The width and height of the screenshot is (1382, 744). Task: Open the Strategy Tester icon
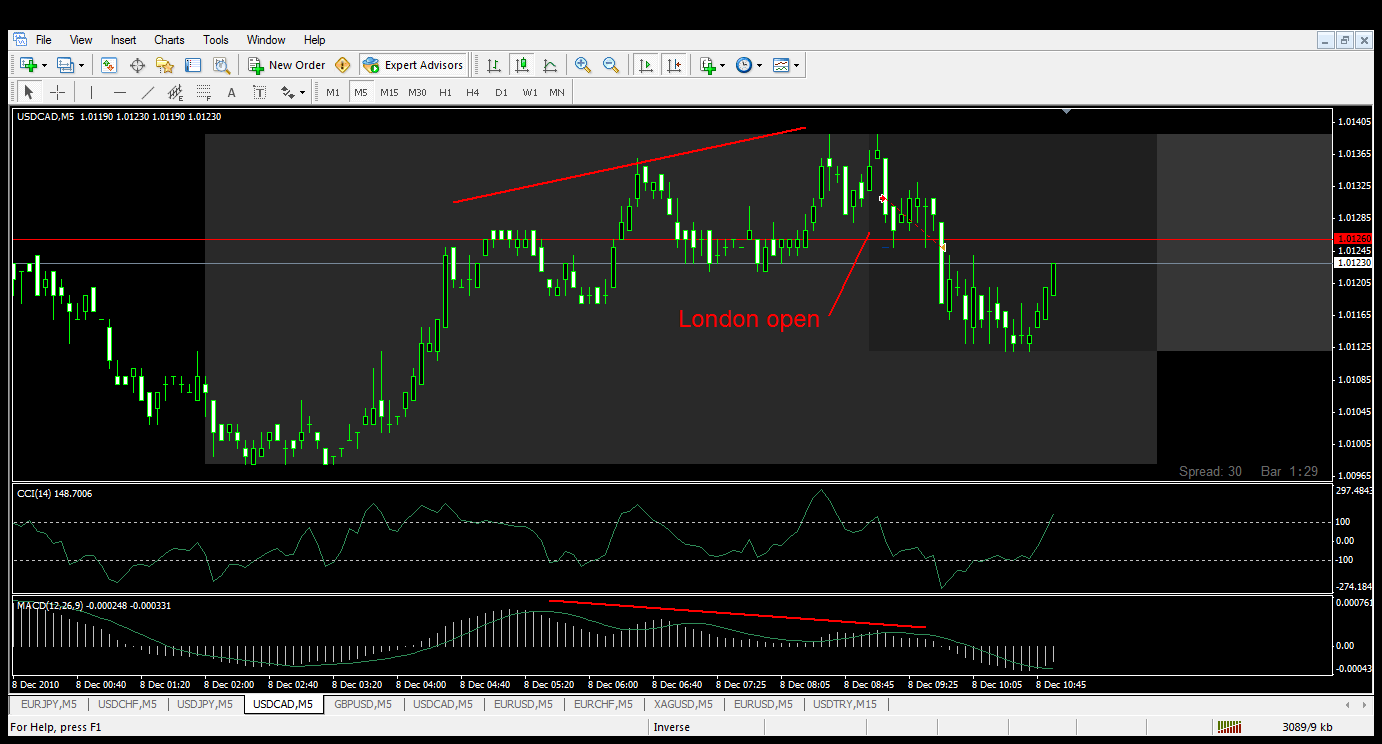pos(221,65)
